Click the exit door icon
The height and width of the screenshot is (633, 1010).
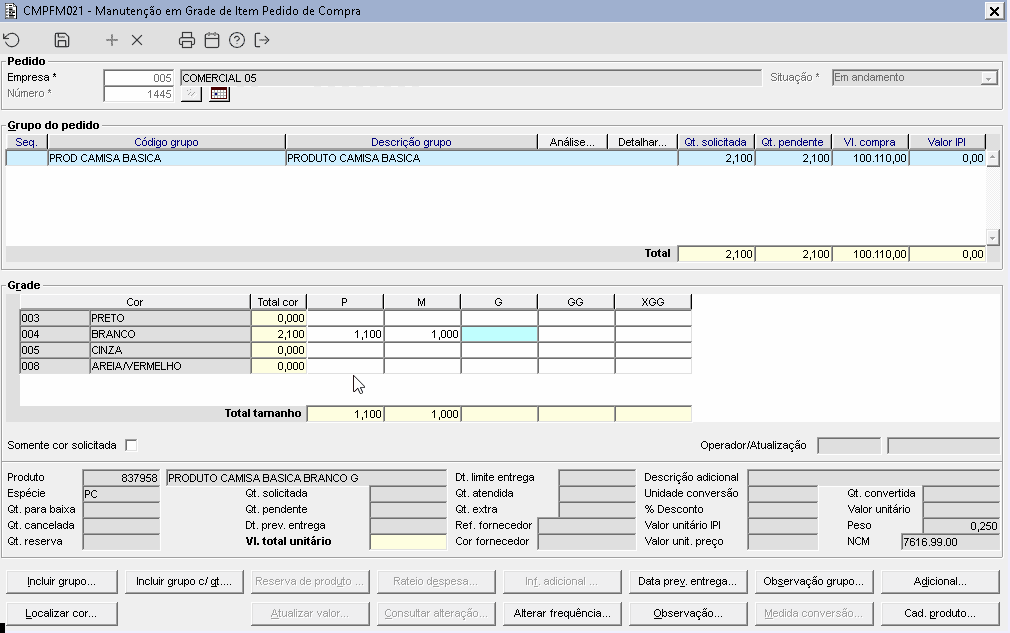click(262, 40)
